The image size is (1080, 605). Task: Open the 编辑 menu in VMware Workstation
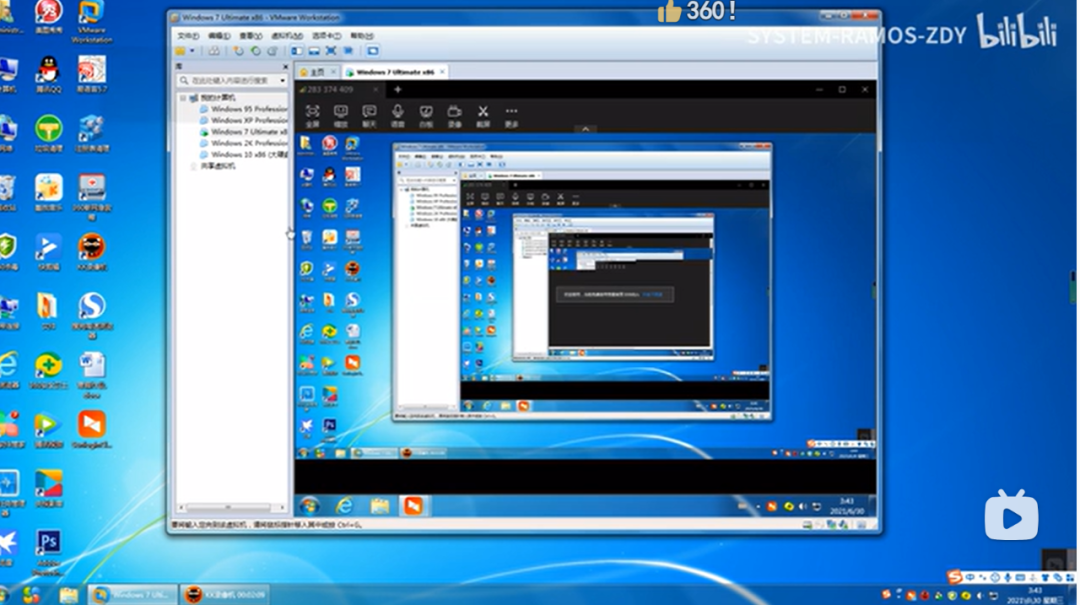219,36
